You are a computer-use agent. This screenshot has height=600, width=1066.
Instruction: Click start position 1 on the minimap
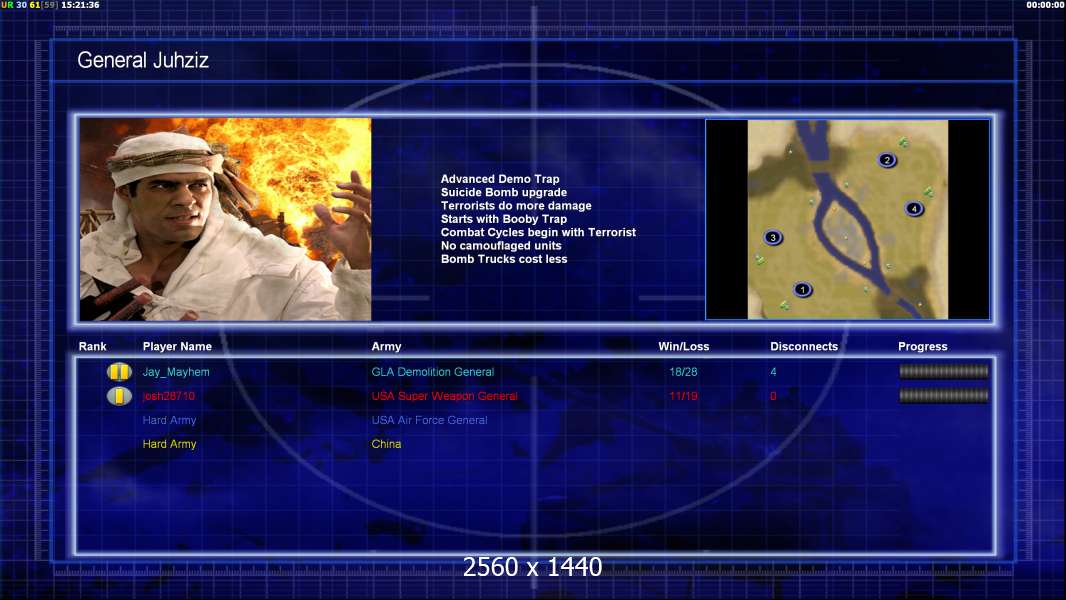tap(801, 290)
